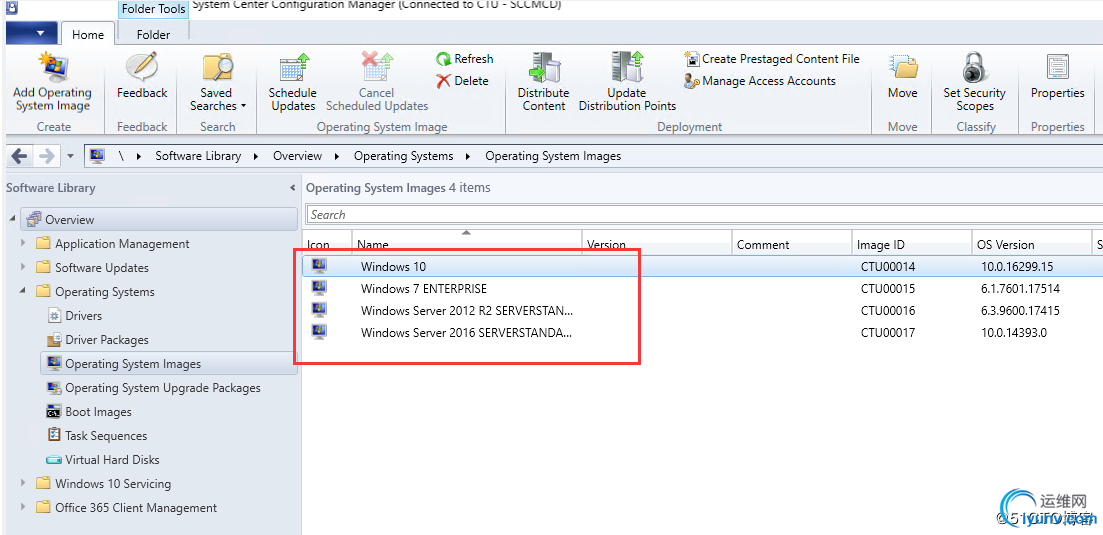
Task: Collapse the Operating Systems node
Action: click(x=24, y=292)
